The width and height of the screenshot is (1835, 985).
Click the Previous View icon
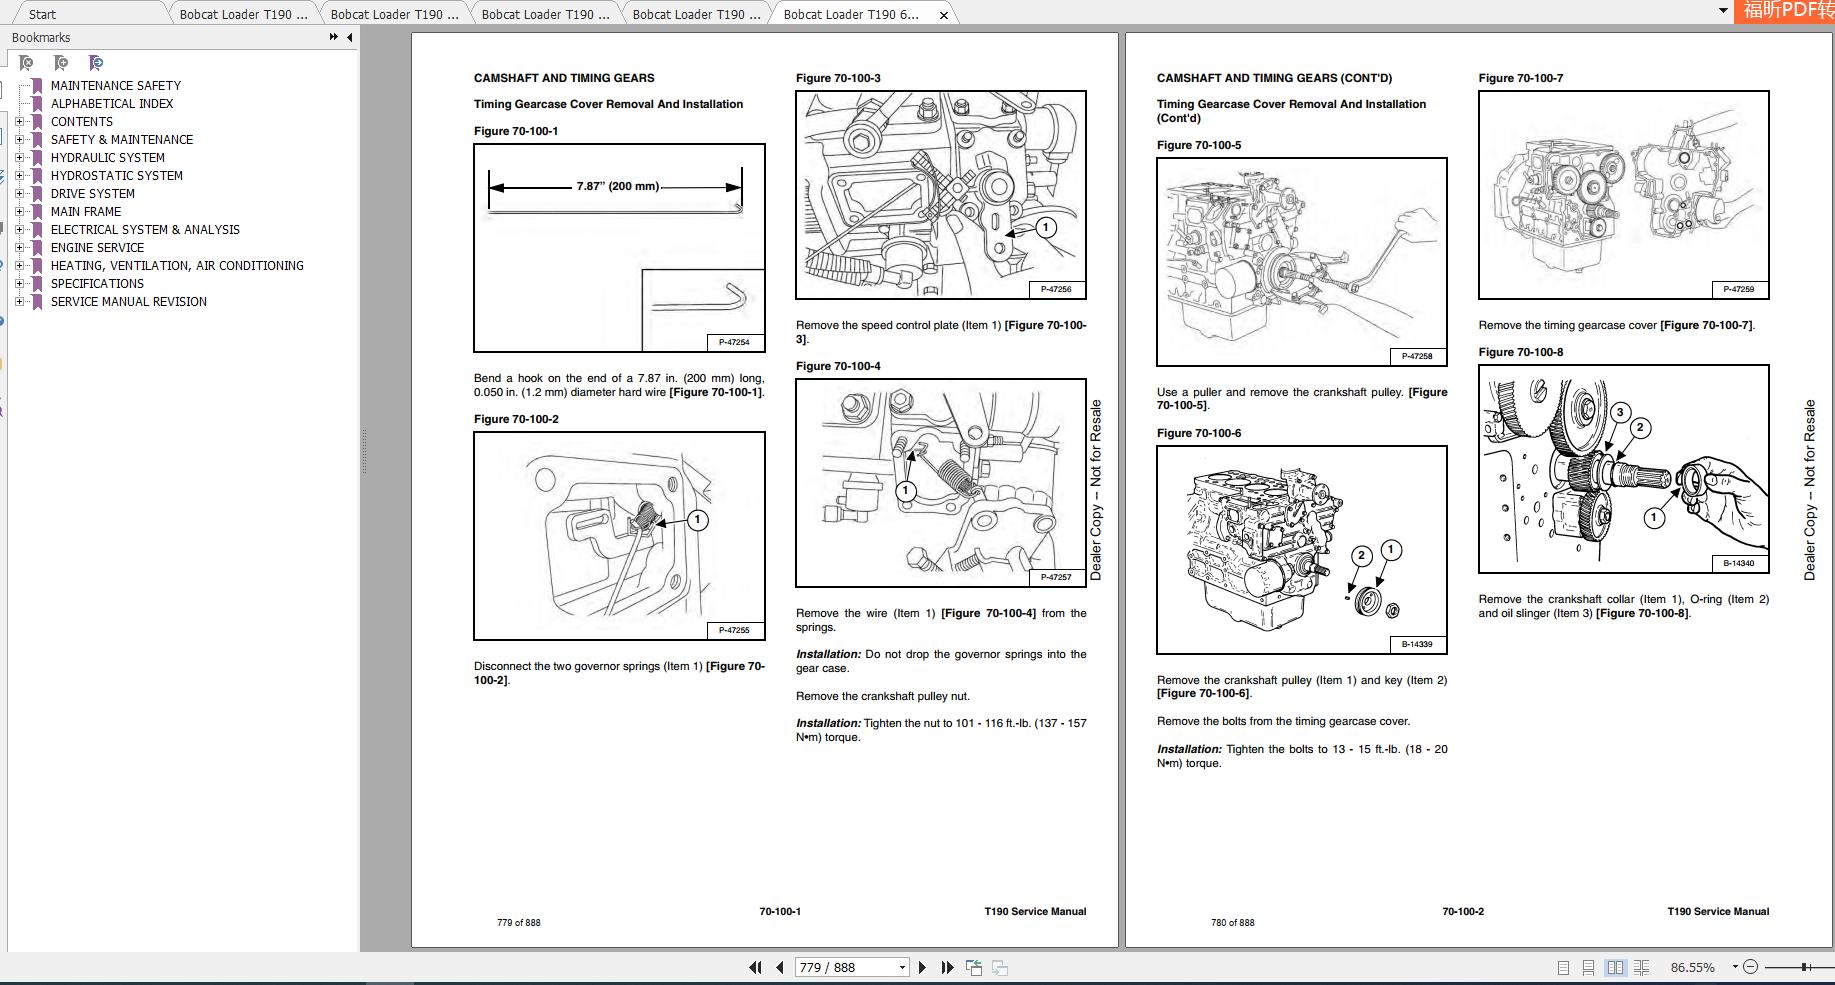(975, 968)
